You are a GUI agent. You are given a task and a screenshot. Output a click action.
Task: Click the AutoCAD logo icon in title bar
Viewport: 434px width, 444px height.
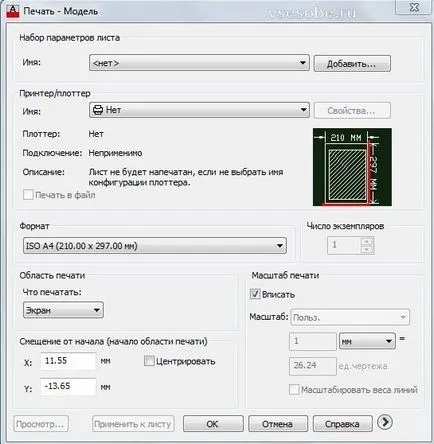click(x=13, y=10)
